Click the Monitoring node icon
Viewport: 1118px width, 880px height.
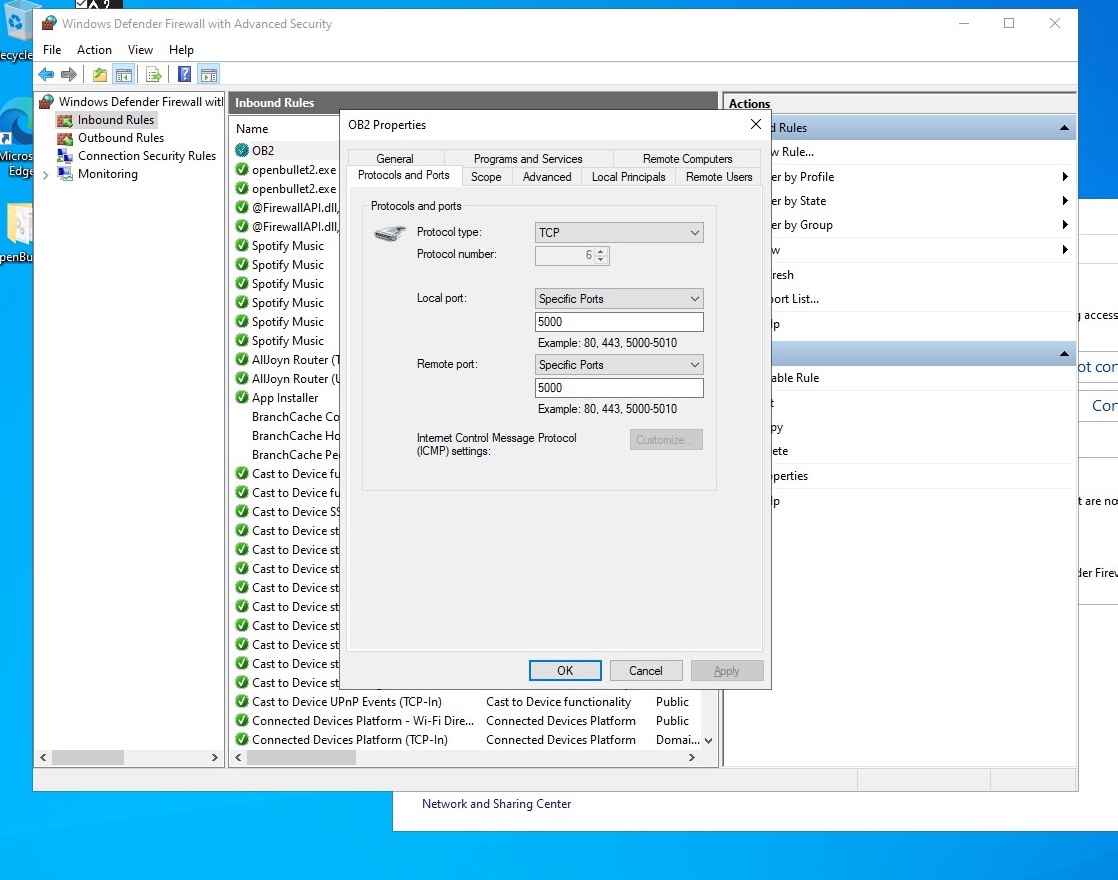pyautogui.click(x=65, y=174)
